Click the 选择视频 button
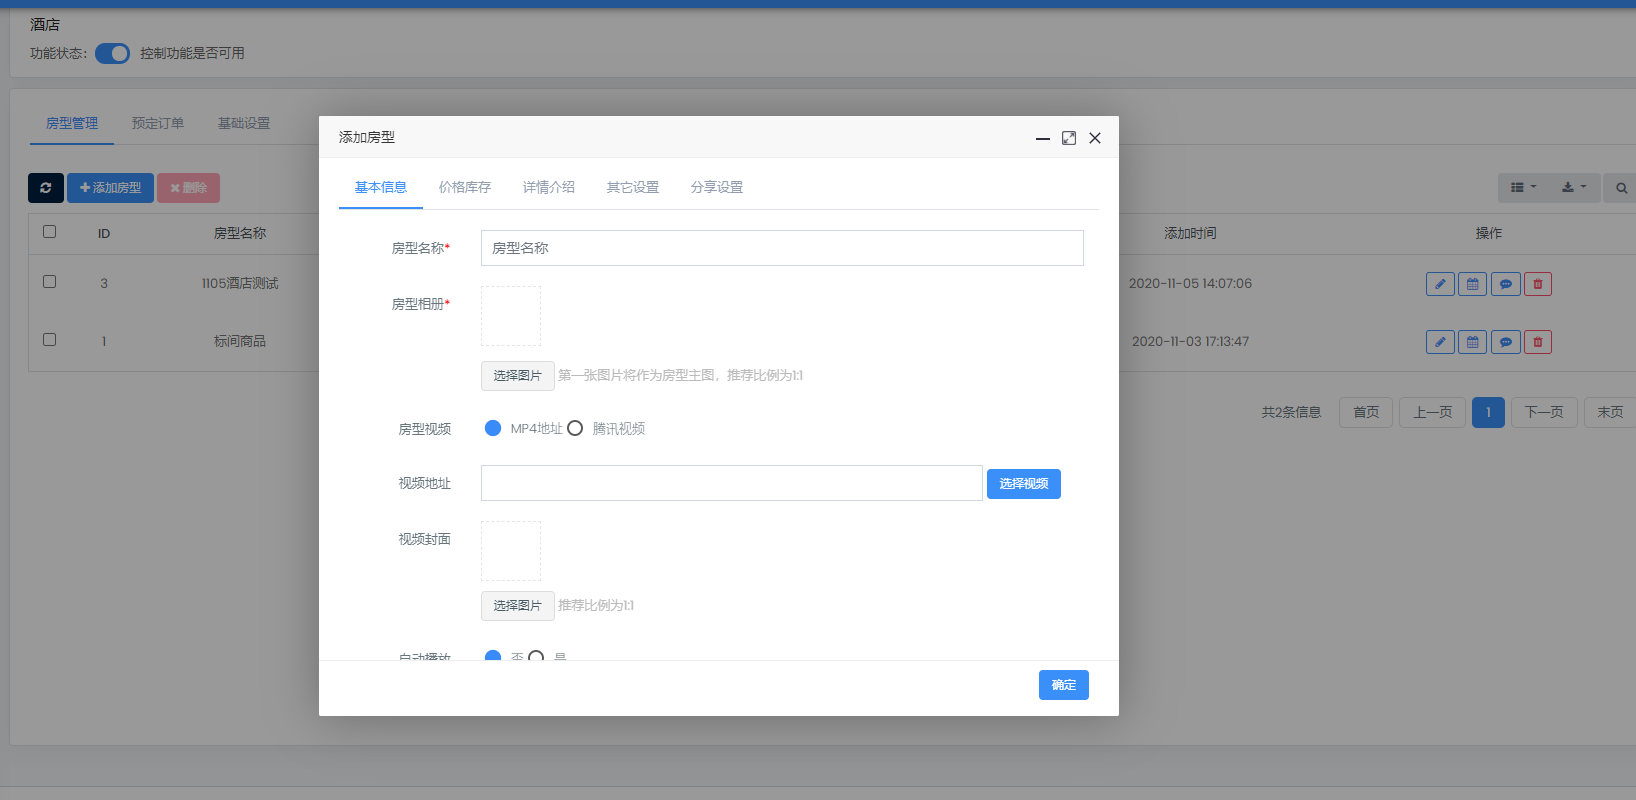The height and width of the screenshot is (800, 1636). pos(1023,484)
